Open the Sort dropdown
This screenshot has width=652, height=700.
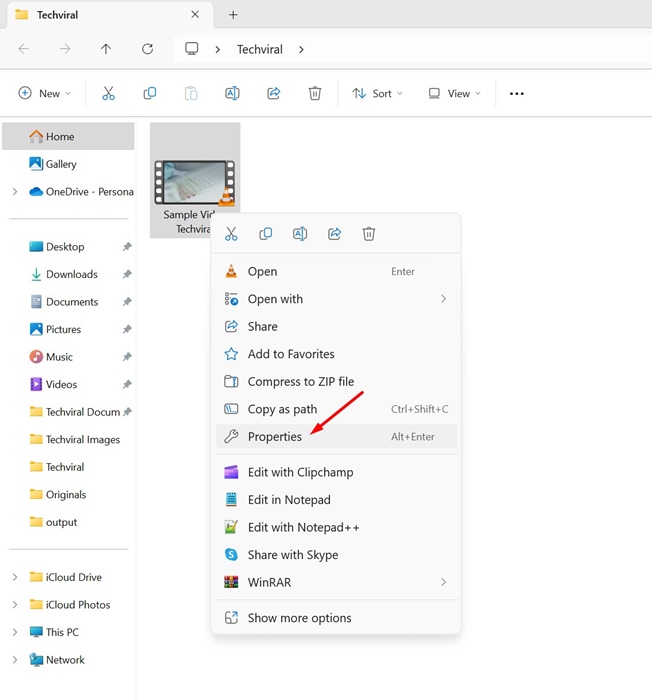tap(377, 93)
